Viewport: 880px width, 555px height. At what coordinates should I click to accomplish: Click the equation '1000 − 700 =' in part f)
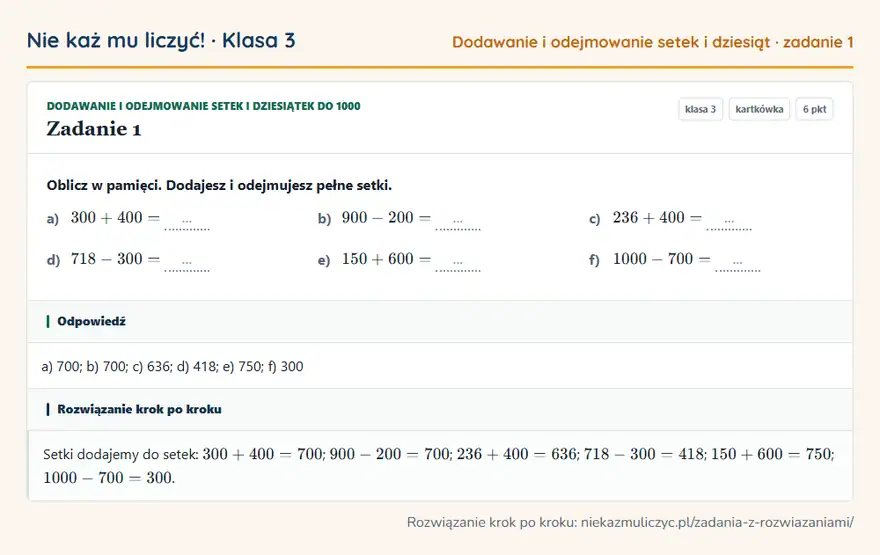[x=662, y=259]
